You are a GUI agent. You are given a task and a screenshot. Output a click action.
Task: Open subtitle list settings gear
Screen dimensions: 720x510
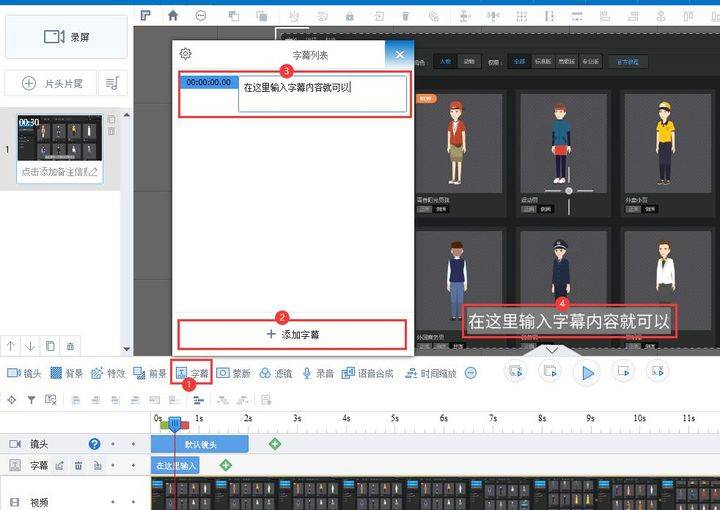click(185, 55)
